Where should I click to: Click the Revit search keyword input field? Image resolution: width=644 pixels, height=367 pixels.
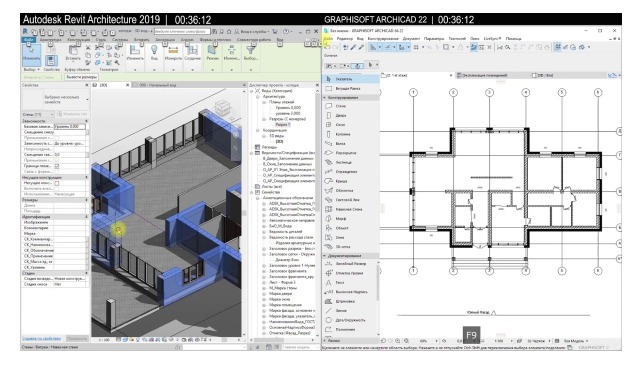[182, 31]
